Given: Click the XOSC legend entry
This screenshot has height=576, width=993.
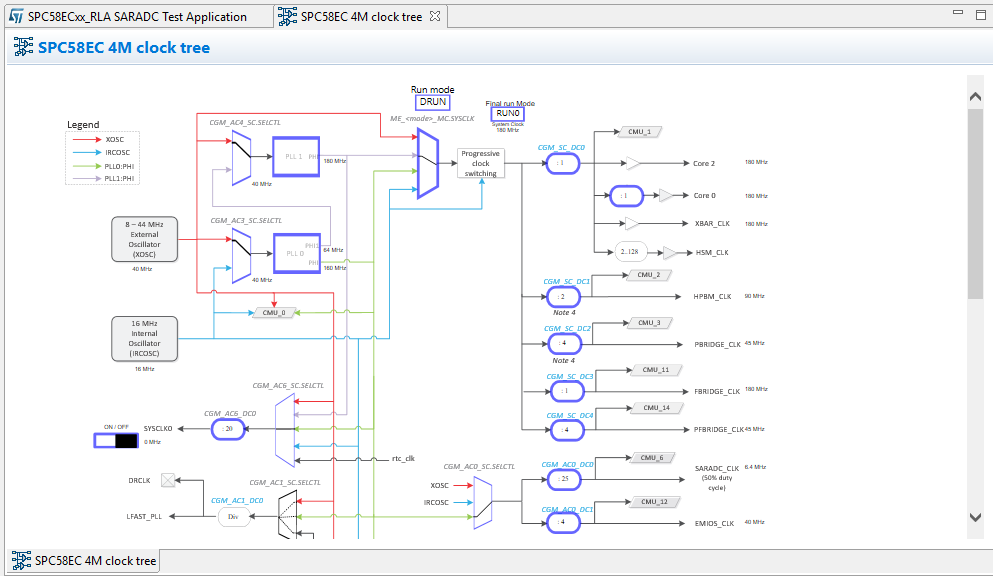Looking at the screenshot, I should [98, 139].
